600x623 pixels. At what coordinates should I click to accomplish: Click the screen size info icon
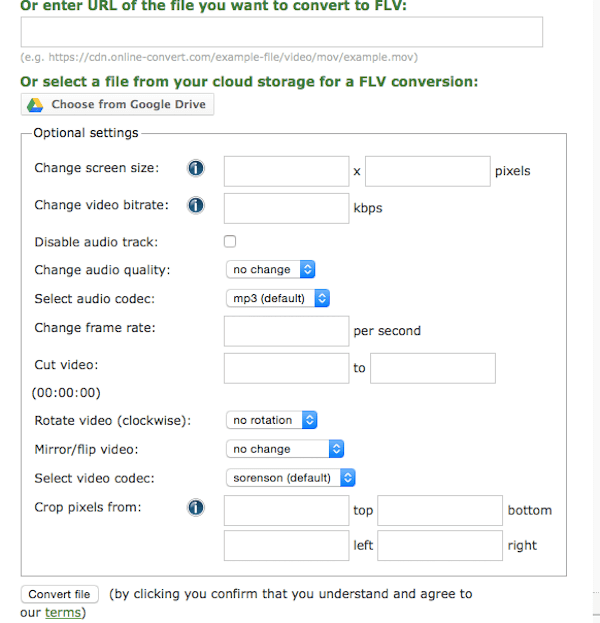click(x=195, y=168)
